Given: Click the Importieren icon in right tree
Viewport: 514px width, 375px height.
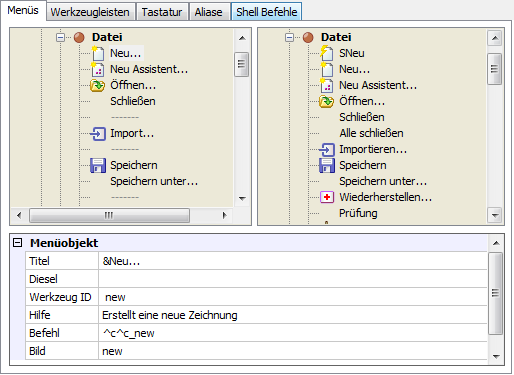Looking at the screenshot, I should coord(327,150).
